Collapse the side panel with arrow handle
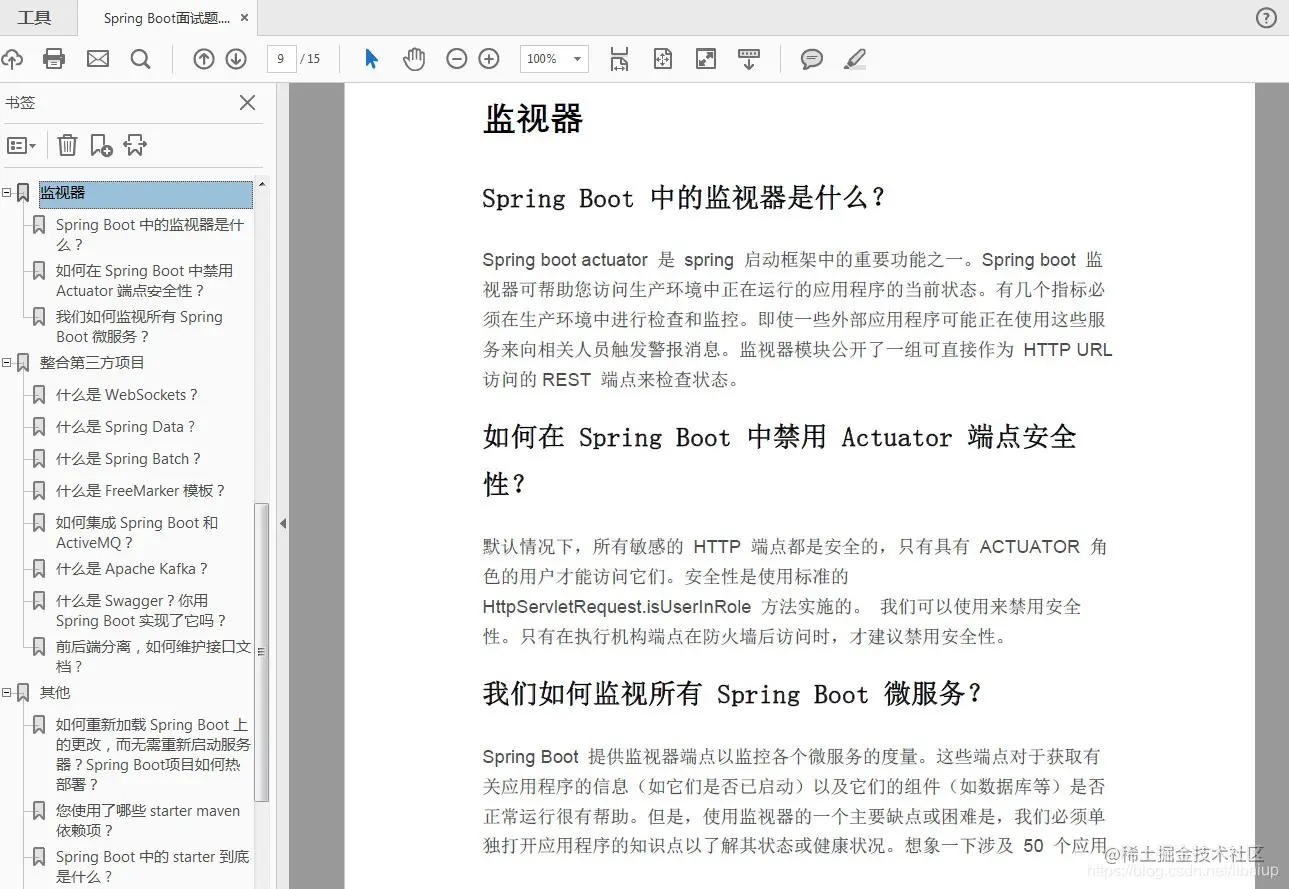The height and width of the screenshot is (889, 1289). (x=283, y=523)
